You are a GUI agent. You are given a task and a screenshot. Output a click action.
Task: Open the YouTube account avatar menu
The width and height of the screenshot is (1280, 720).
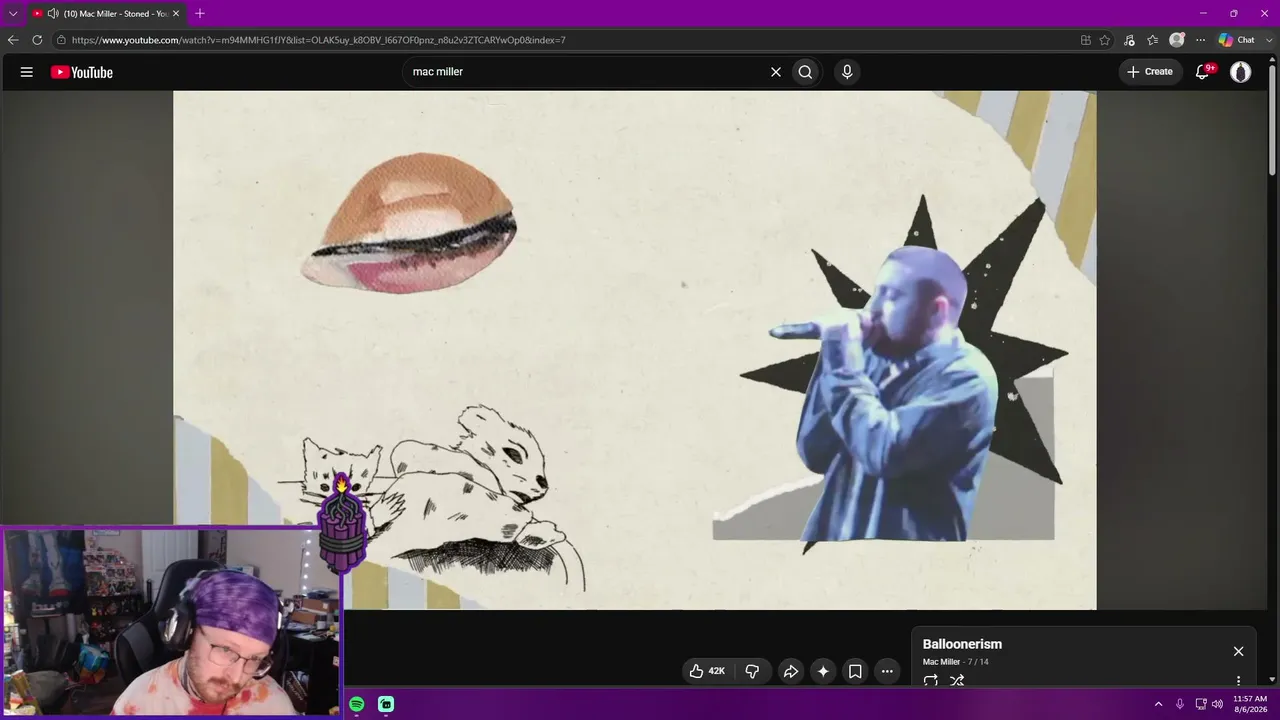click(x=1240, y=72)
